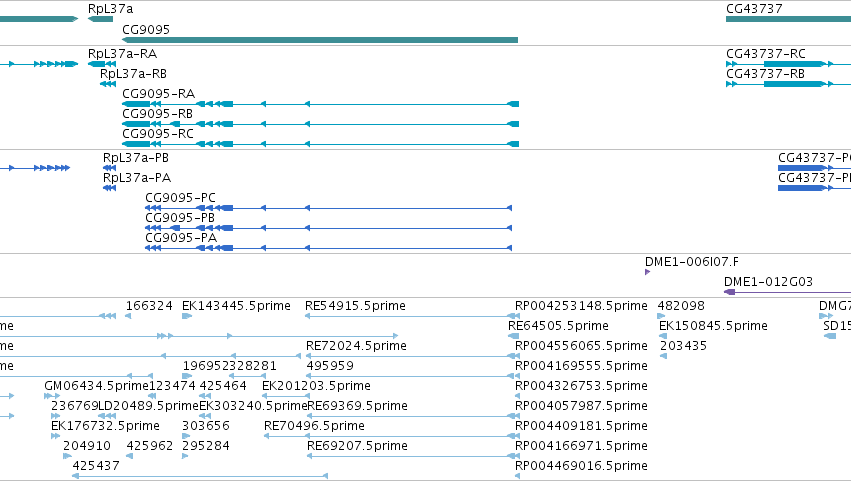Screen dimensions: 851x481
Task: Click the EK143445.5prime EST label
Action: coord(236,306)
